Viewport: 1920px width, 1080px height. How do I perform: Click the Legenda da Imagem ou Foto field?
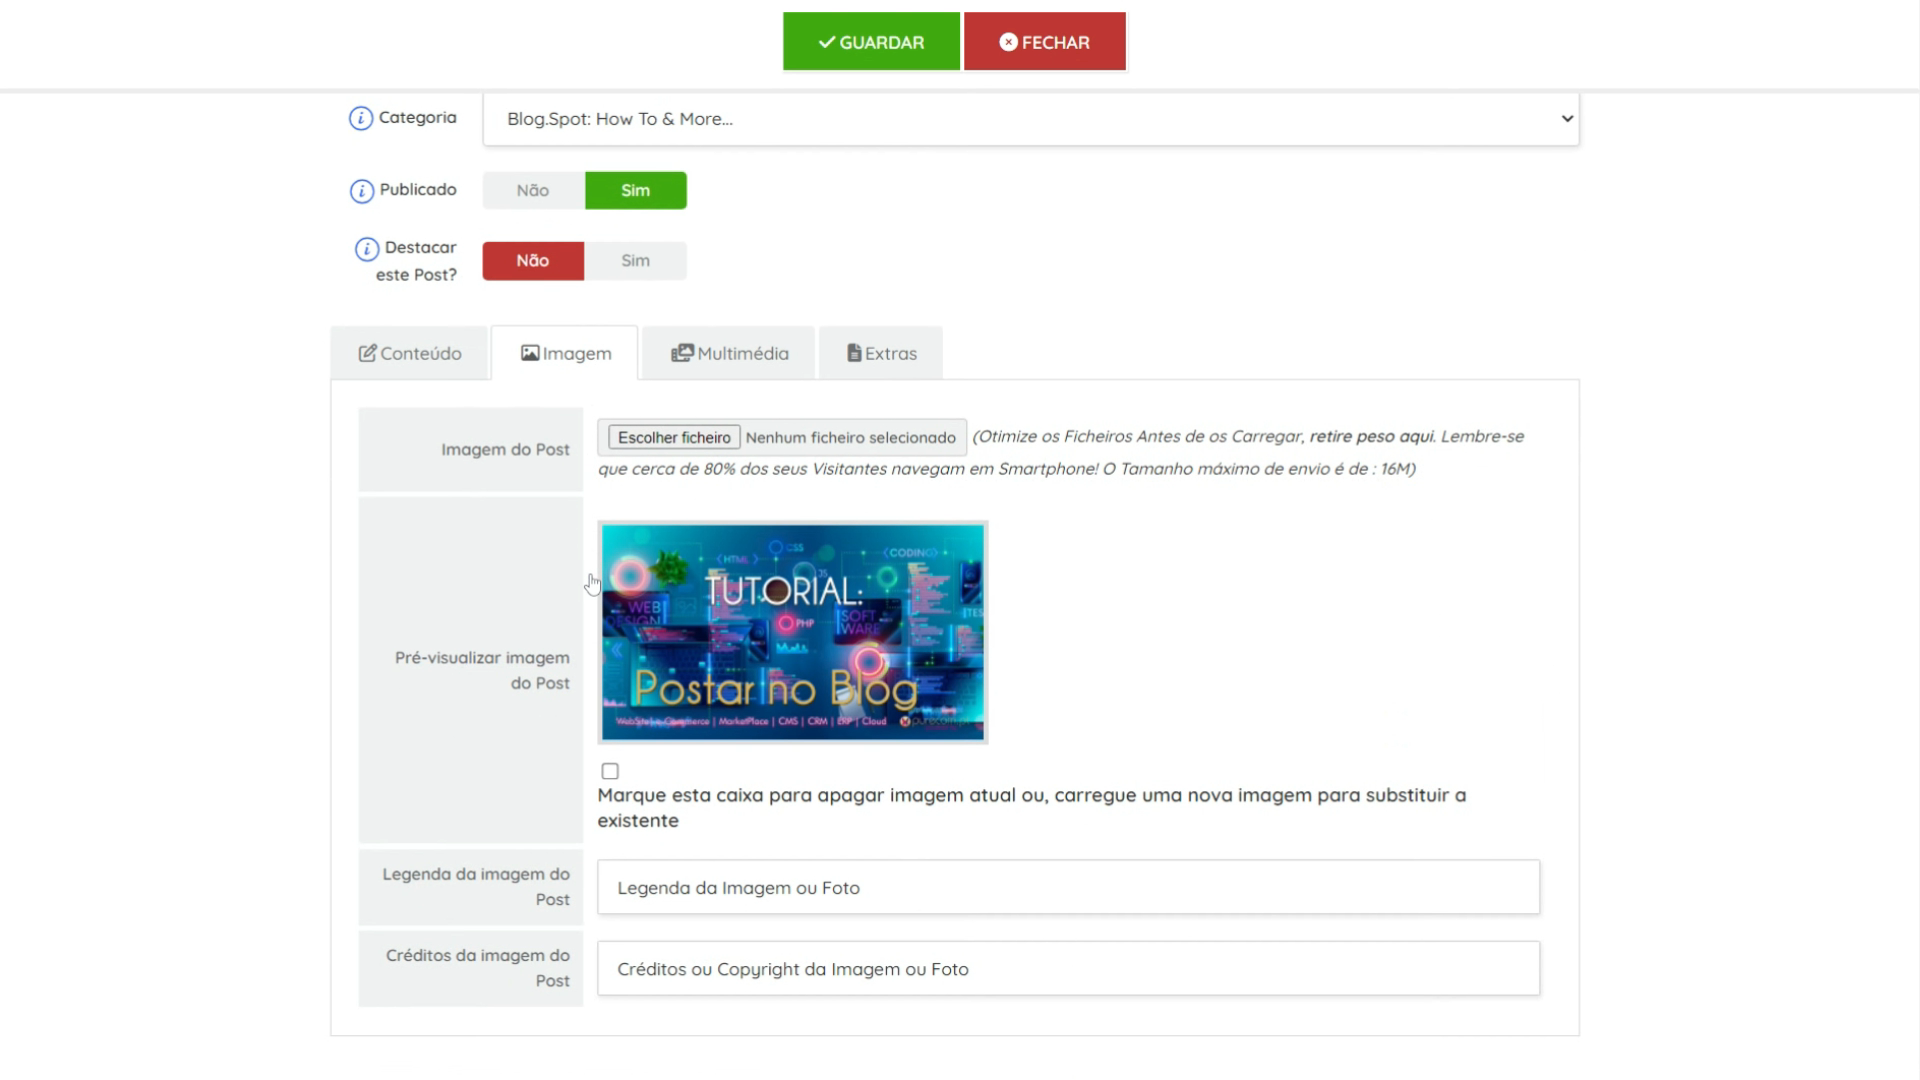click(x=1068, y=887)
